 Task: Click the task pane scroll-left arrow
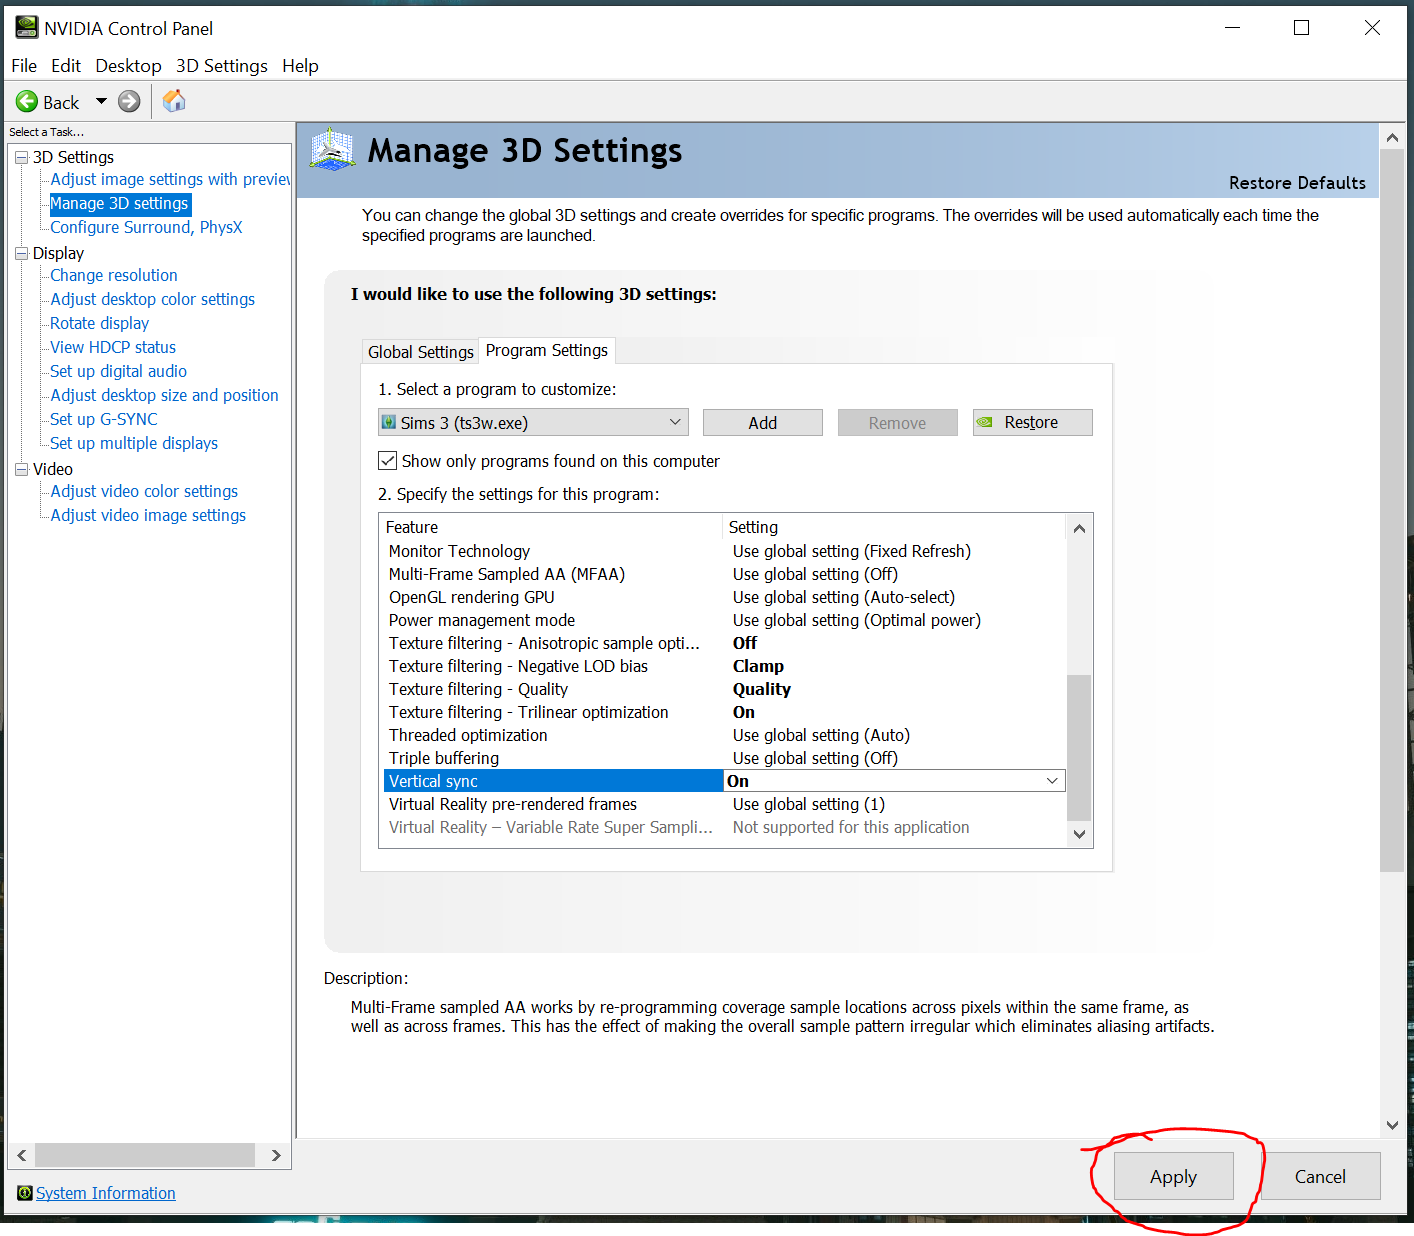22,1155
